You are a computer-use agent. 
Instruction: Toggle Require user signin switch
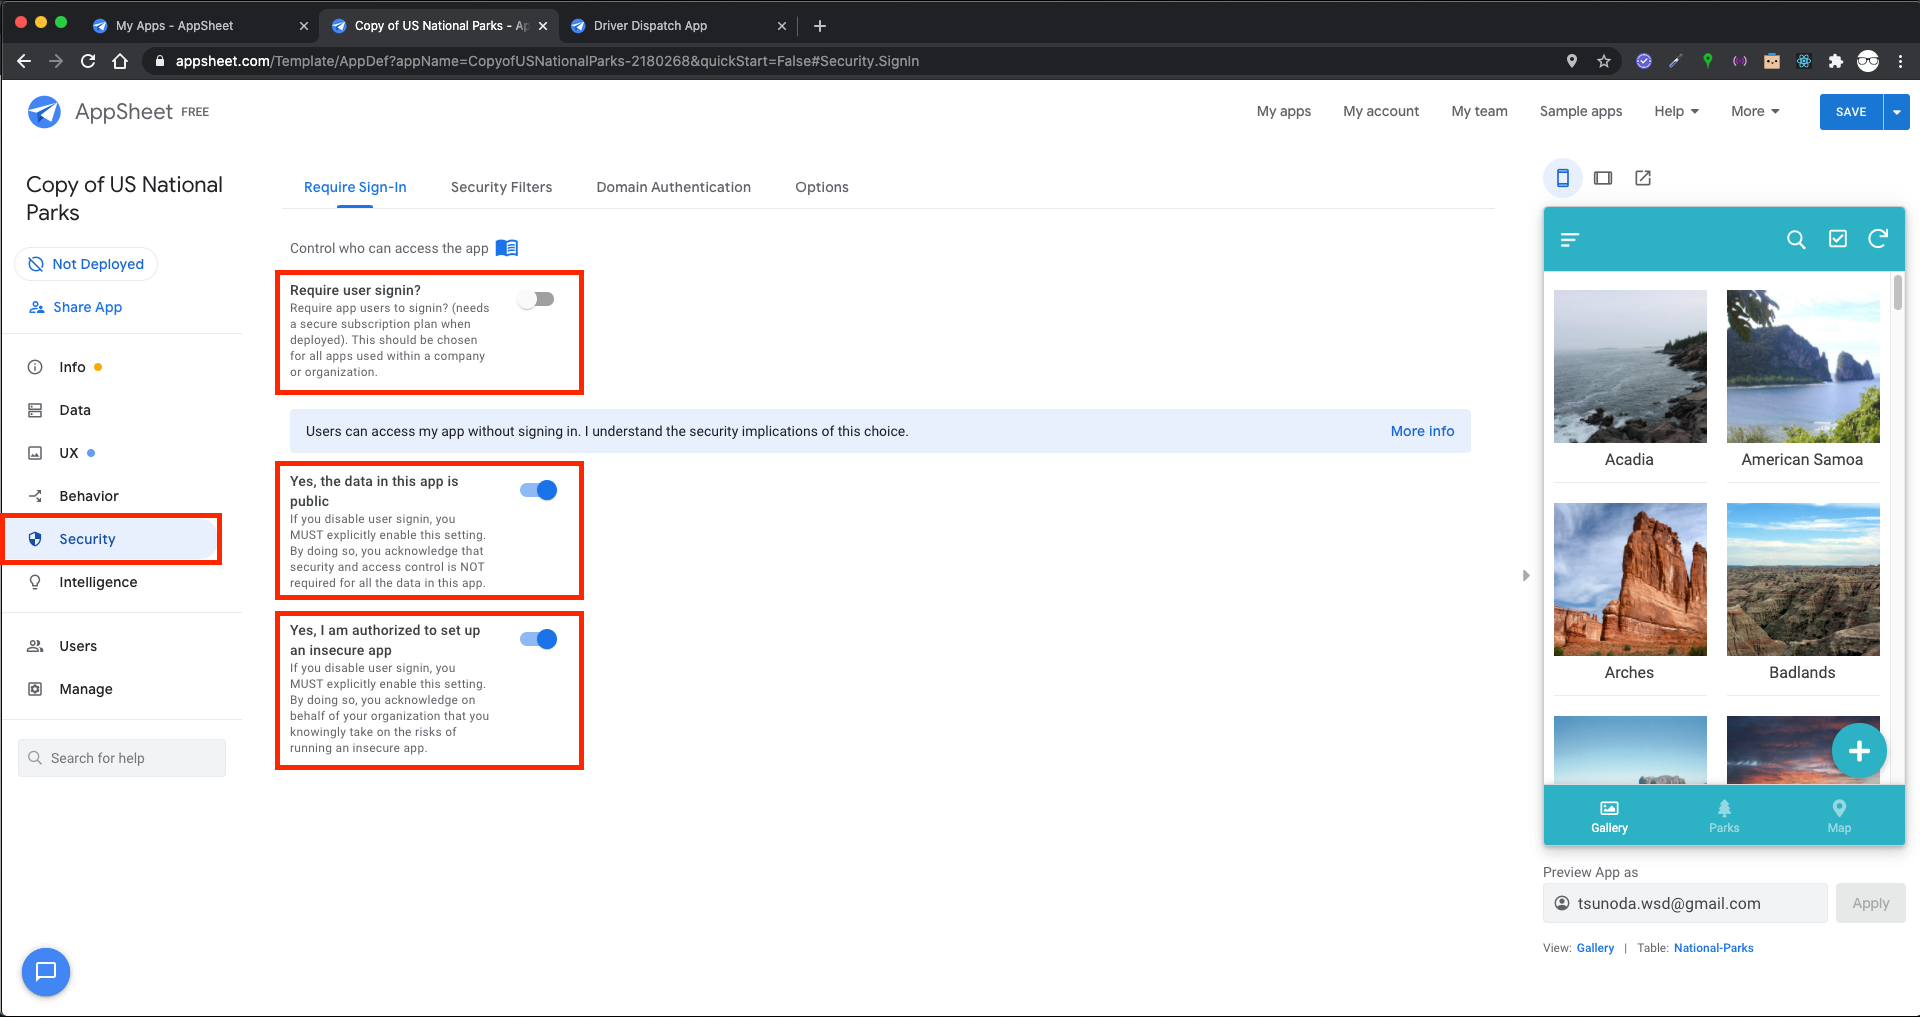point(537,299)
